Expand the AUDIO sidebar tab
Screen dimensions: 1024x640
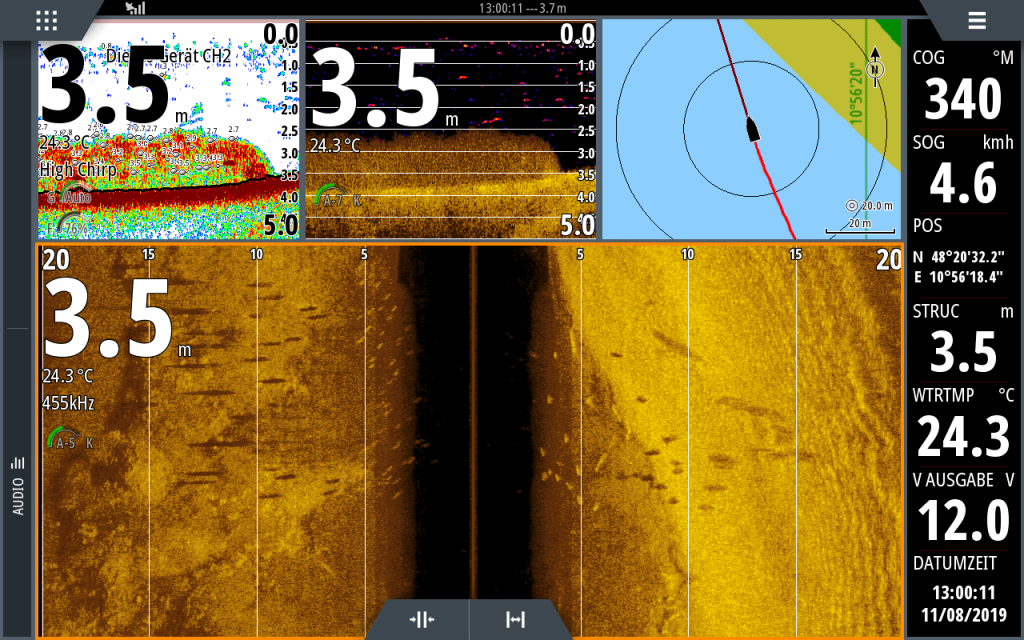[17, 486]
